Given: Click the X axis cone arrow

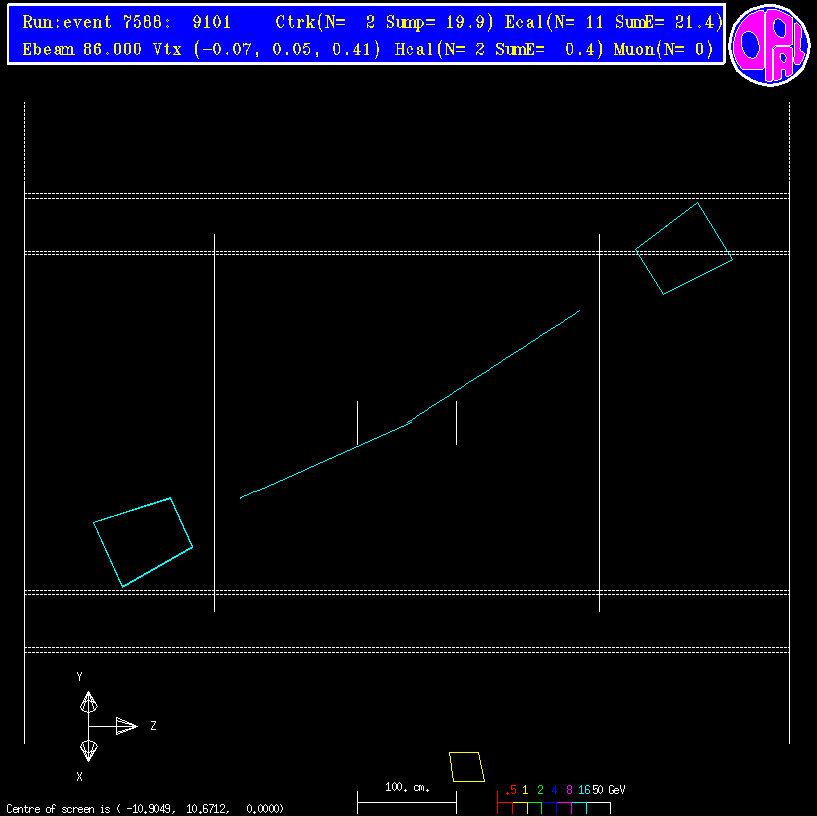Looking at the screenshot, I should [x=89, y=749].
